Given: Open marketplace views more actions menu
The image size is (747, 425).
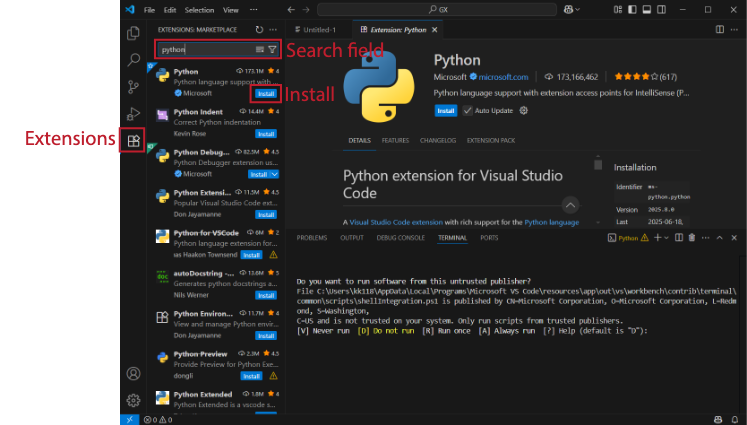Looking at the screenshot, I should click(x=273, y=30).
